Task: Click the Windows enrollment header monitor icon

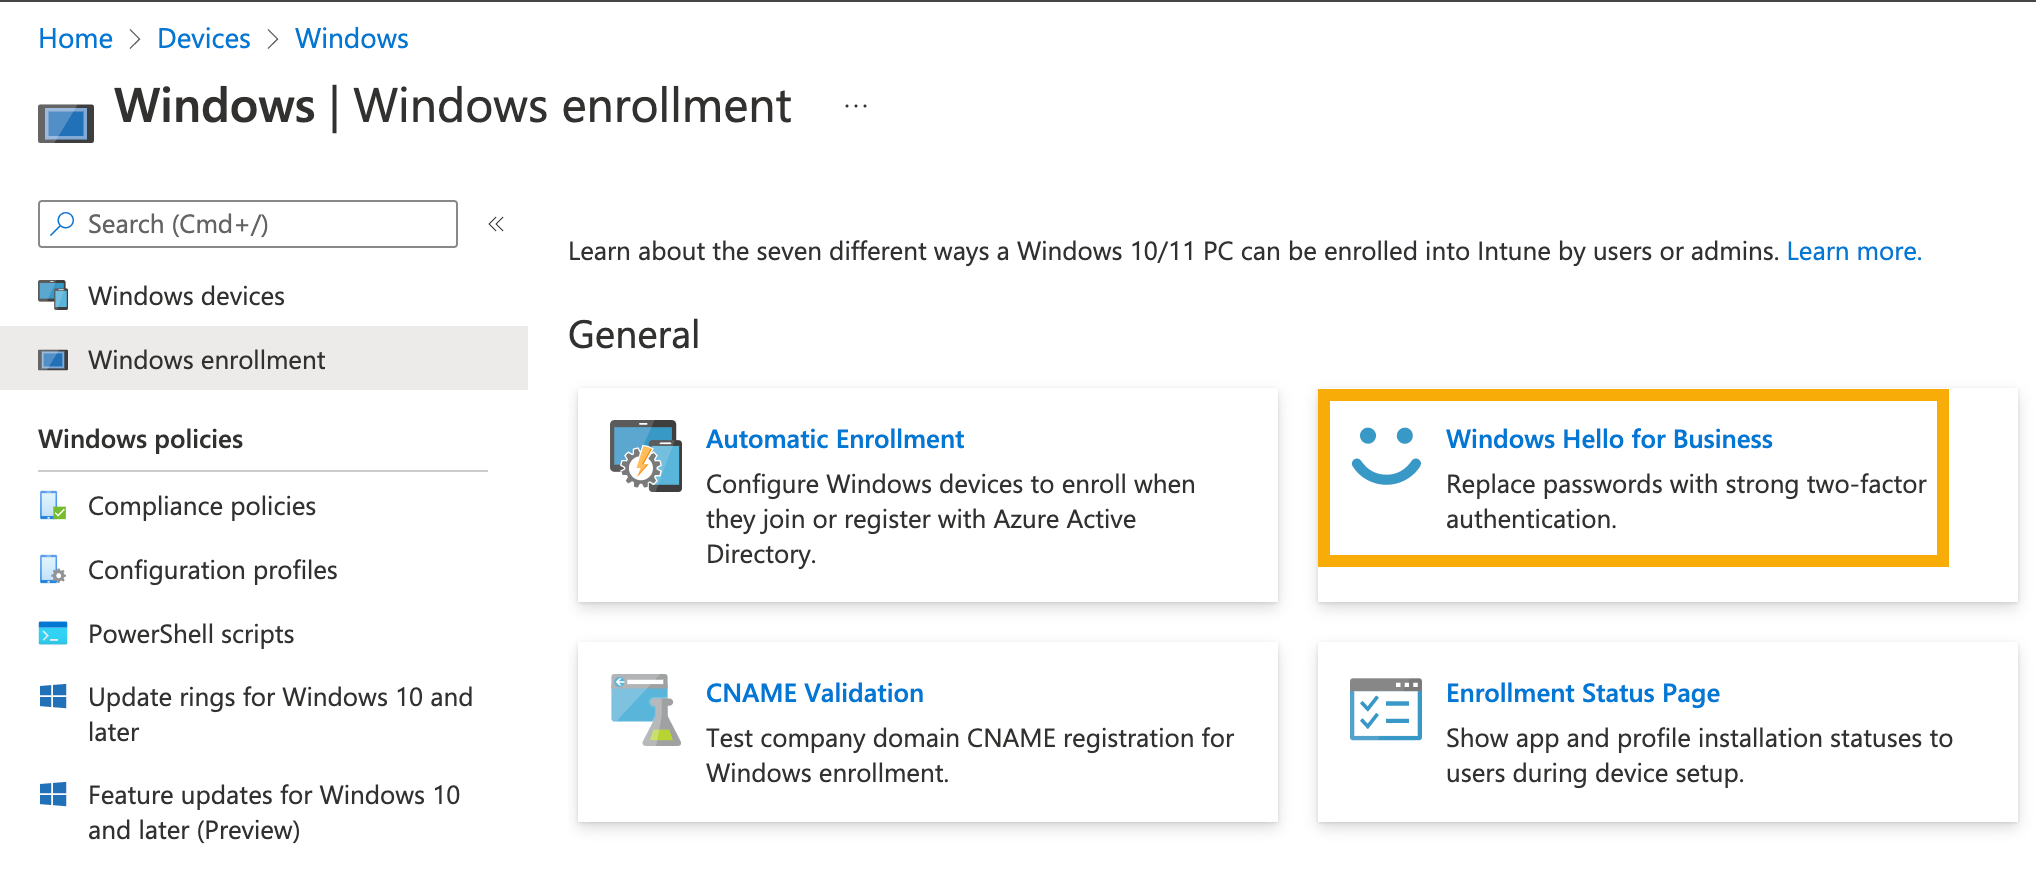Action: coord(66,123)
